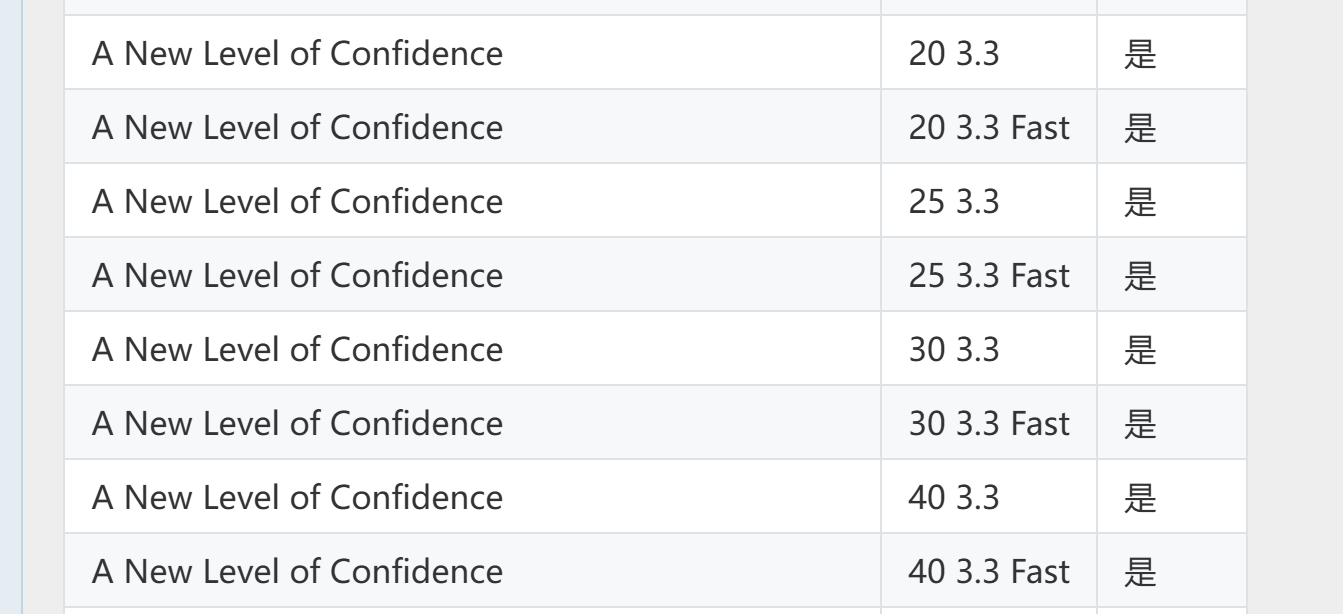Click the "20 3.3 Fast" version cell
Viewport: 1343px width, 614px height.
click(x=989, y=127)
